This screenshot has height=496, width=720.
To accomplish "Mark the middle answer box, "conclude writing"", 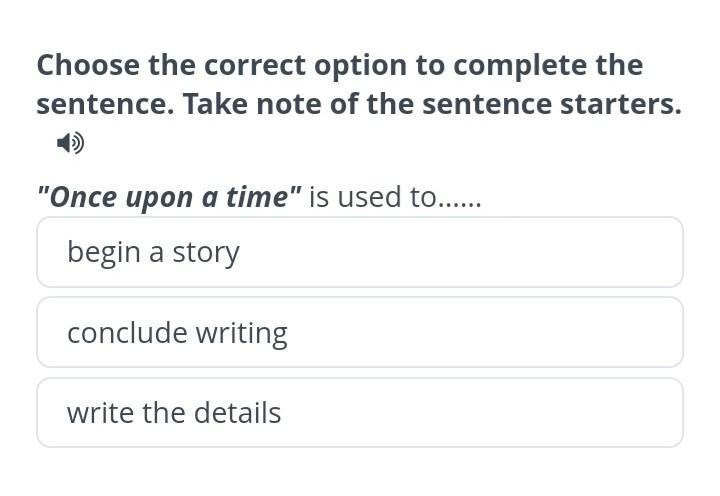I will pyautogui.click(x=360, y=332).
